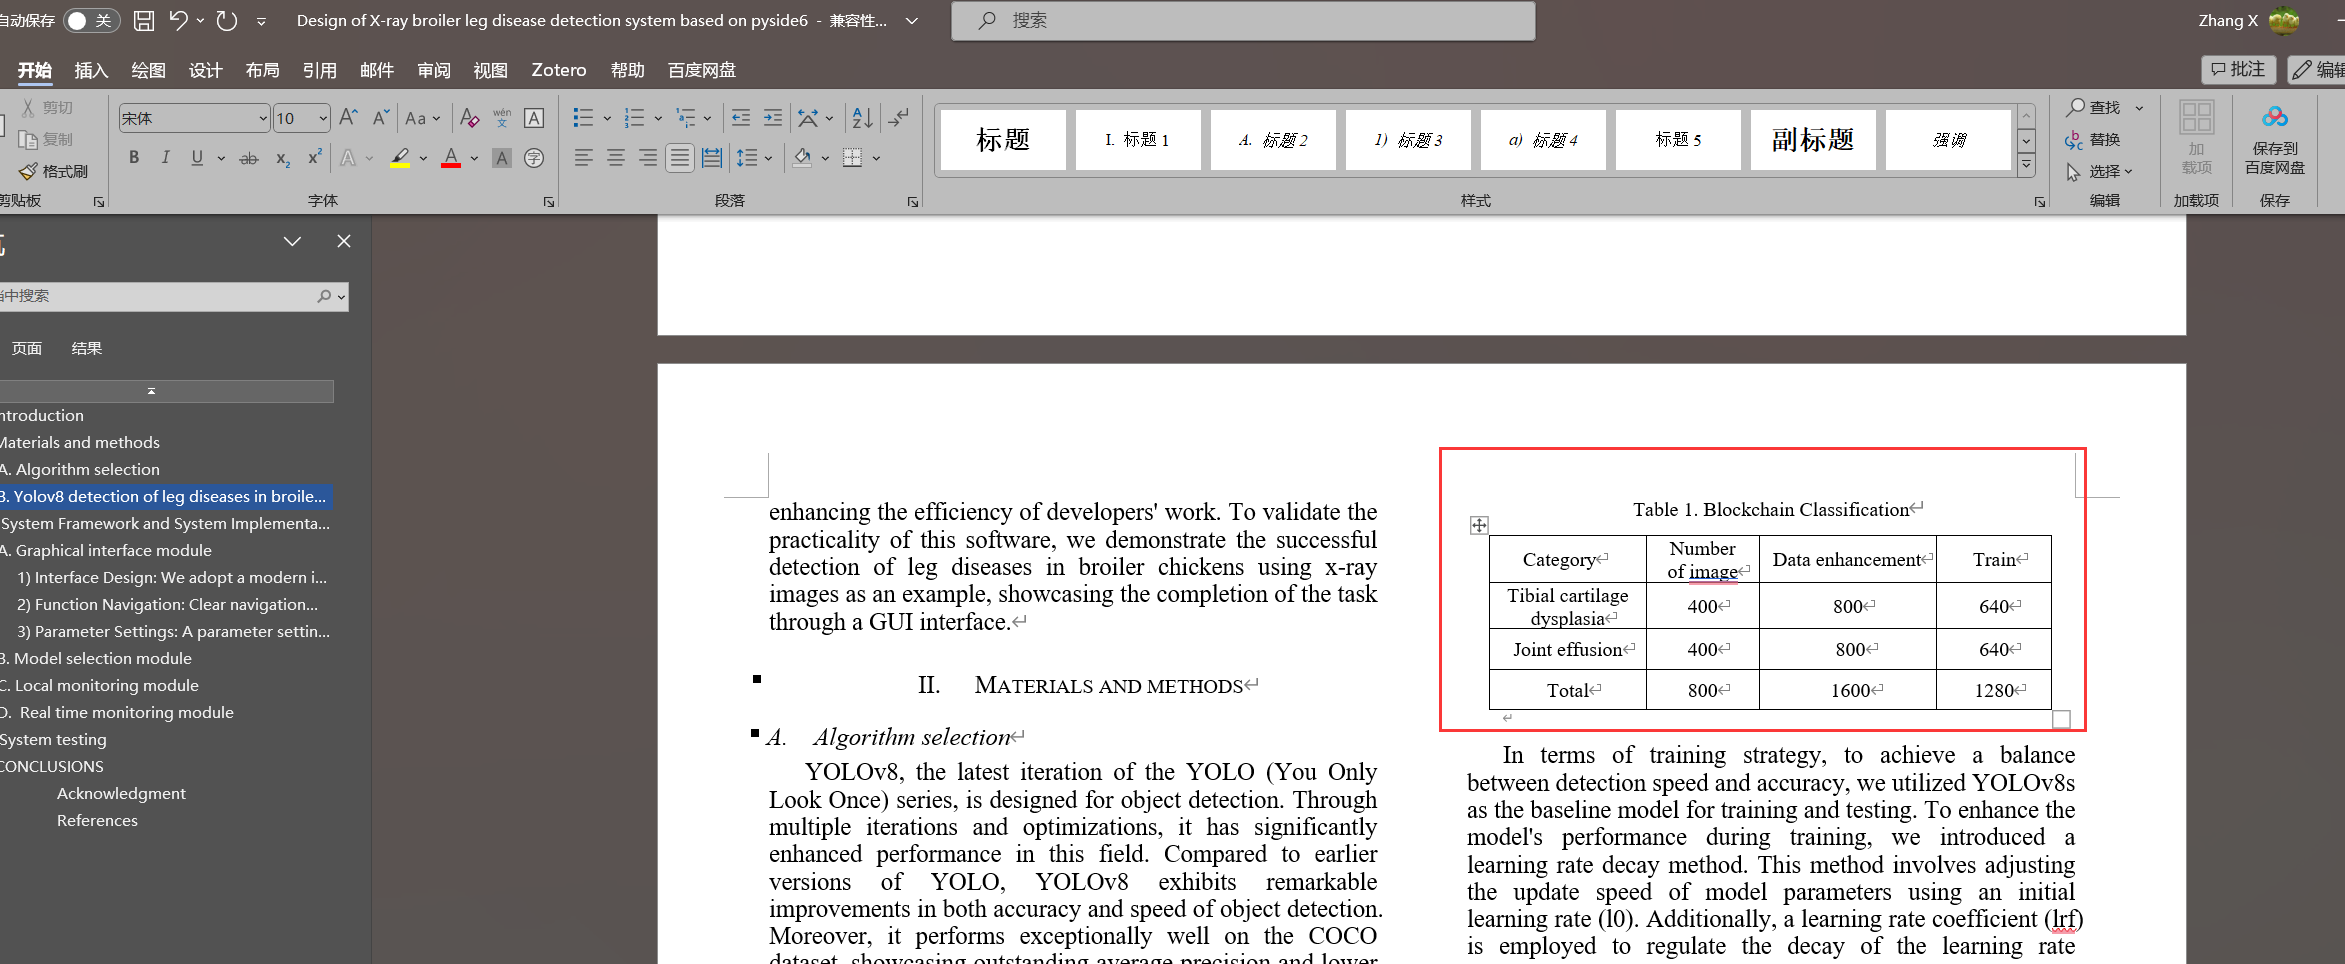Open the 选择 select dropdown
Screen dimensions: 2345x964
[x=2100, y=171]
